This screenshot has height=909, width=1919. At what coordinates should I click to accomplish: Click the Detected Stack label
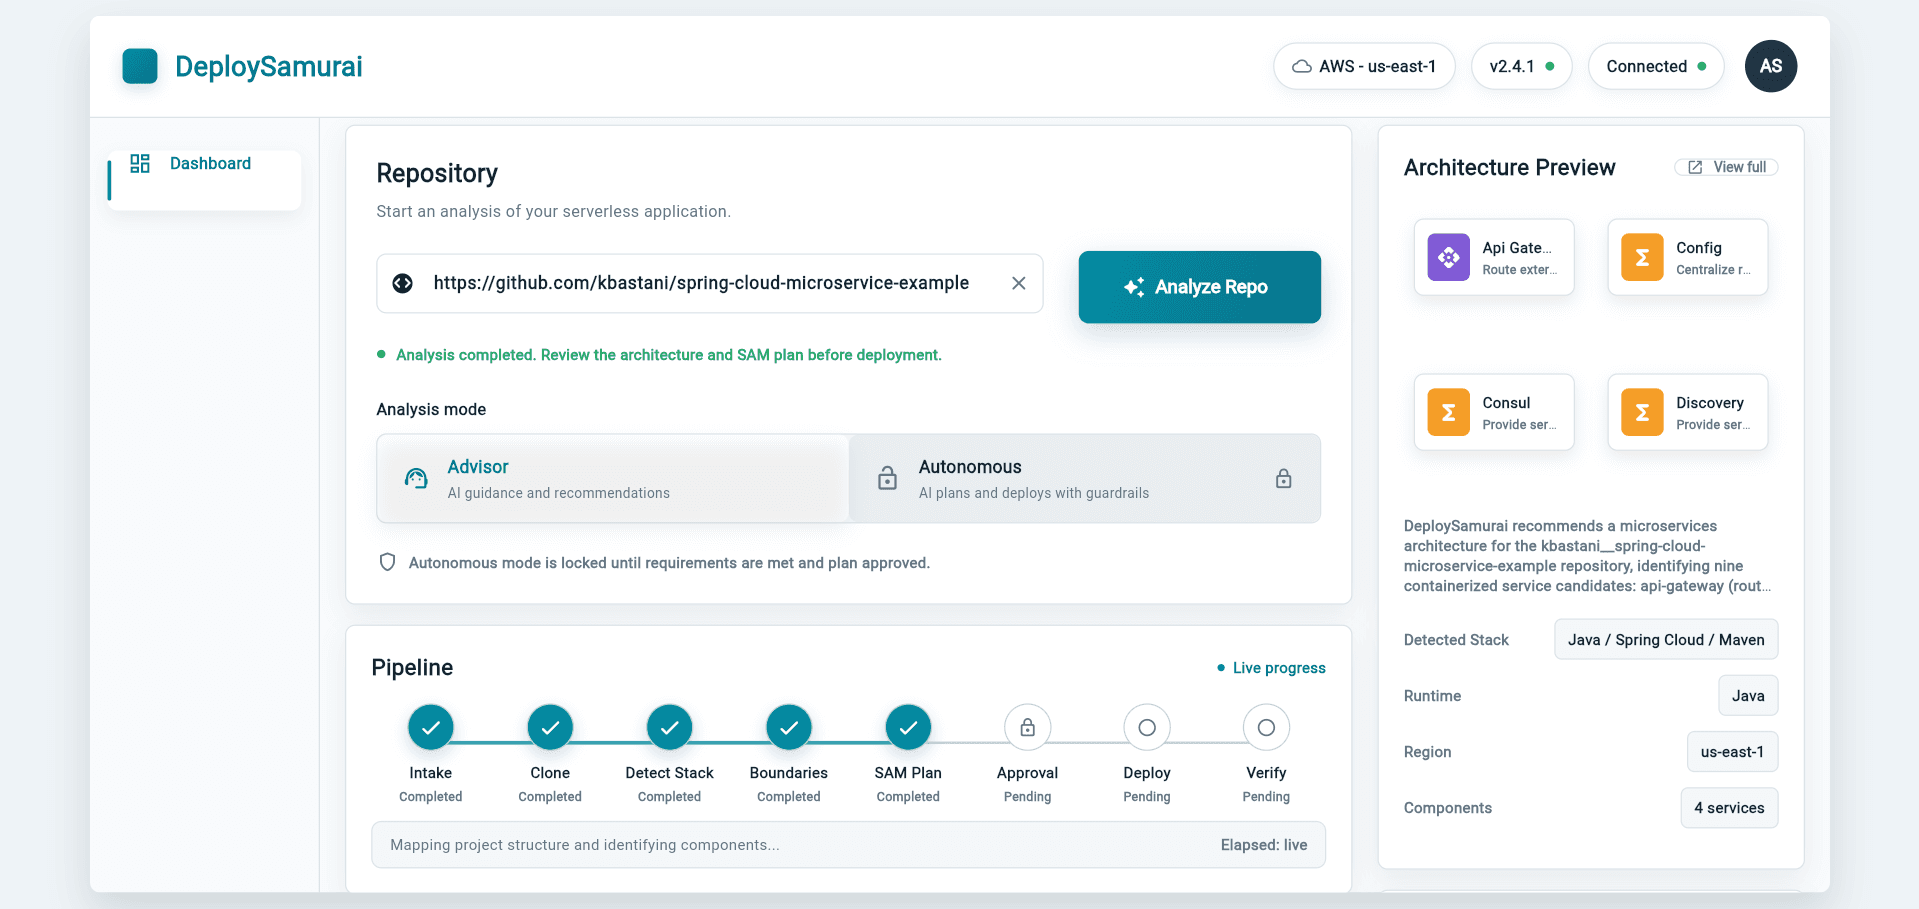click(1456, 640)
